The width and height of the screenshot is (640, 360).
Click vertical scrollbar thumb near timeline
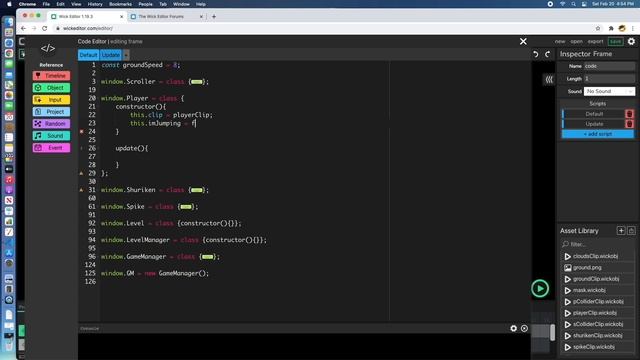click(x=552, y=332)
